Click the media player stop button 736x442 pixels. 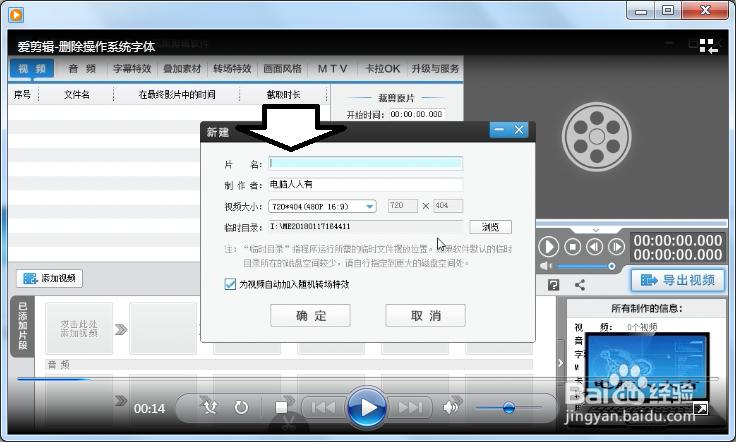tap(281, 407)
